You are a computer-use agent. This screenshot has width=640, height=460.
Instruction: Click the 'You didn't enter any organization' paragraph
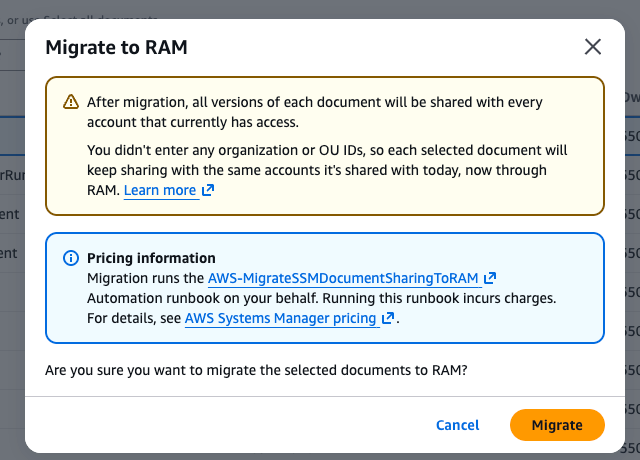click(x=327, y=170)
